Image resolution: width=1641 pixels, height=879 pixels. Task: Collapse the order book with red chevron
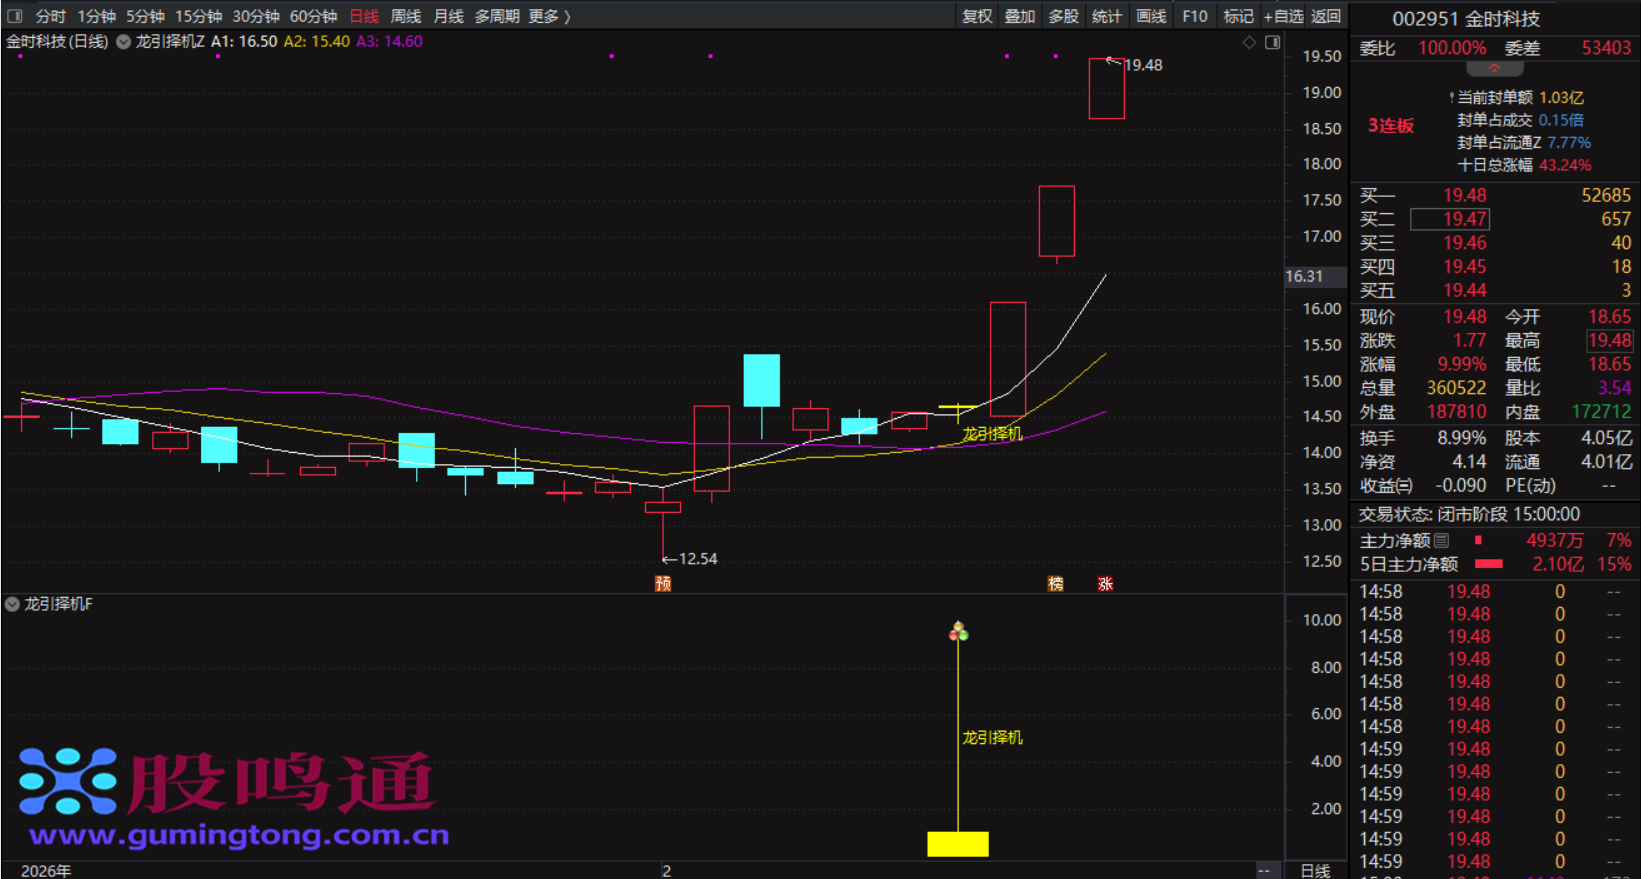pyautogui.click(x=1494, y=69)
